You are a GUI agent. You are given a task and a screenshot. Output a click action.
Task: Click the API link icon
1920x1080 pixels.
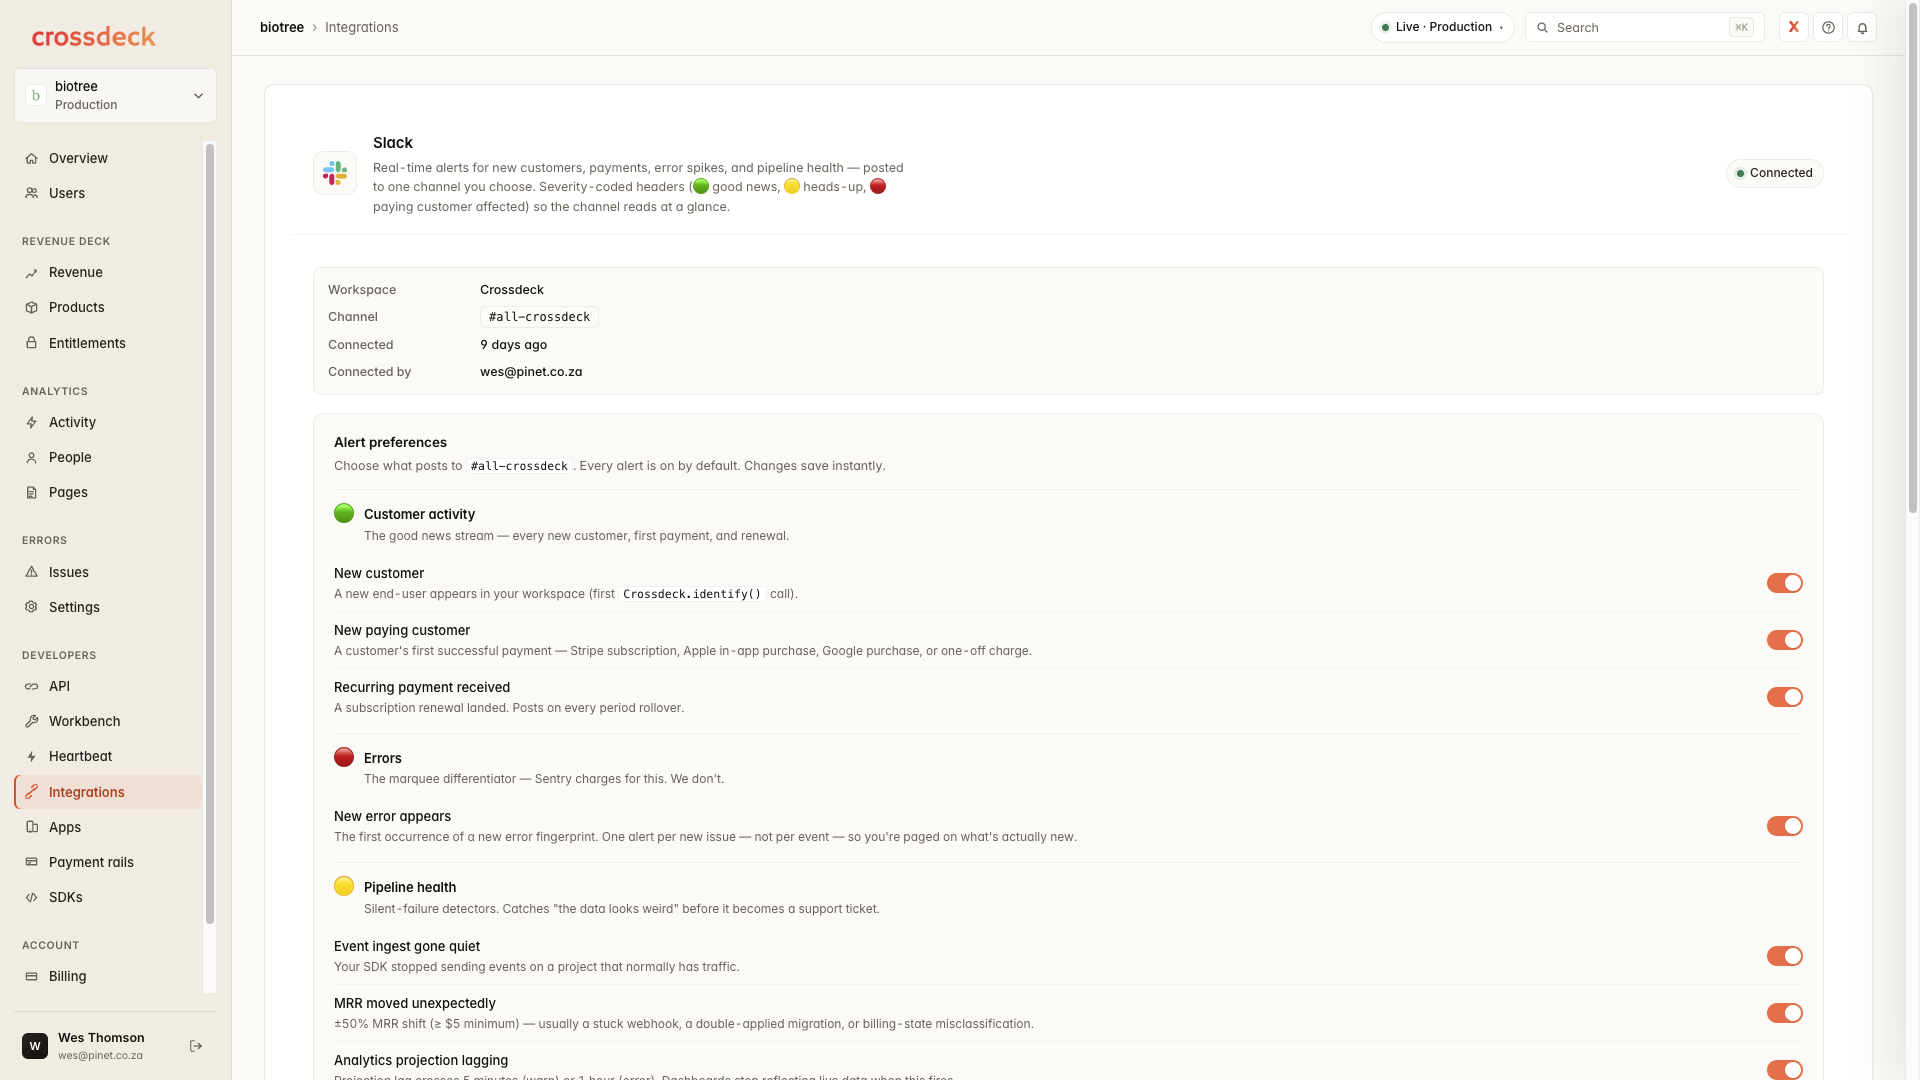click(x=32, y=687)
